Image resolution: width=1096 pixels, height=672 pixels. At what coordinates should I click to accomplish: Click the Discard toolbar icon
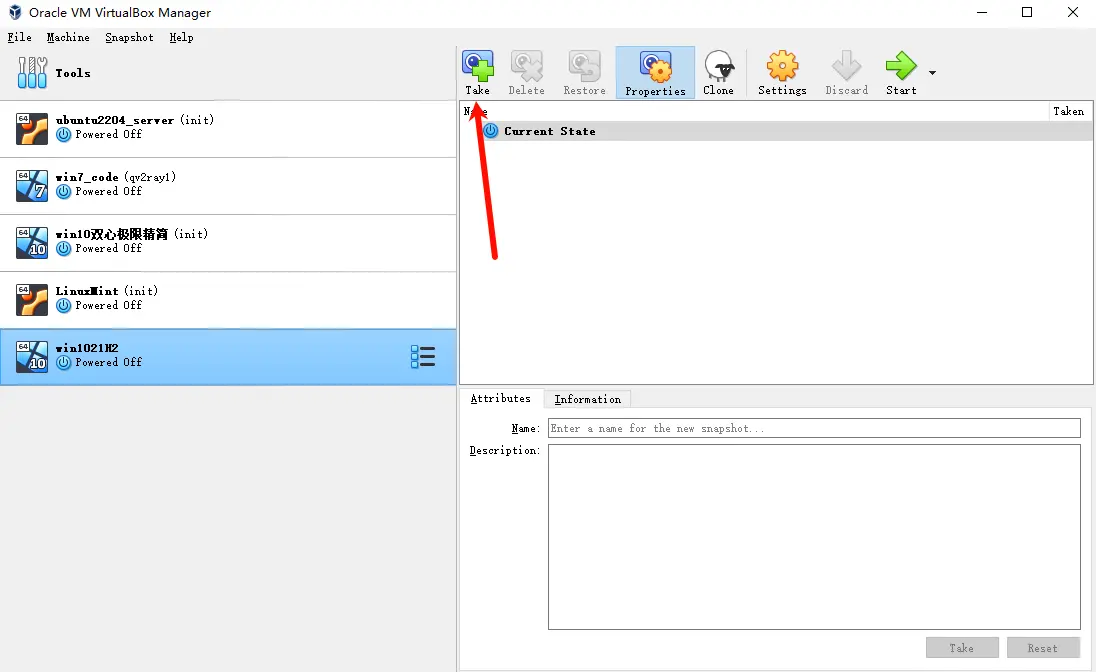846,66
